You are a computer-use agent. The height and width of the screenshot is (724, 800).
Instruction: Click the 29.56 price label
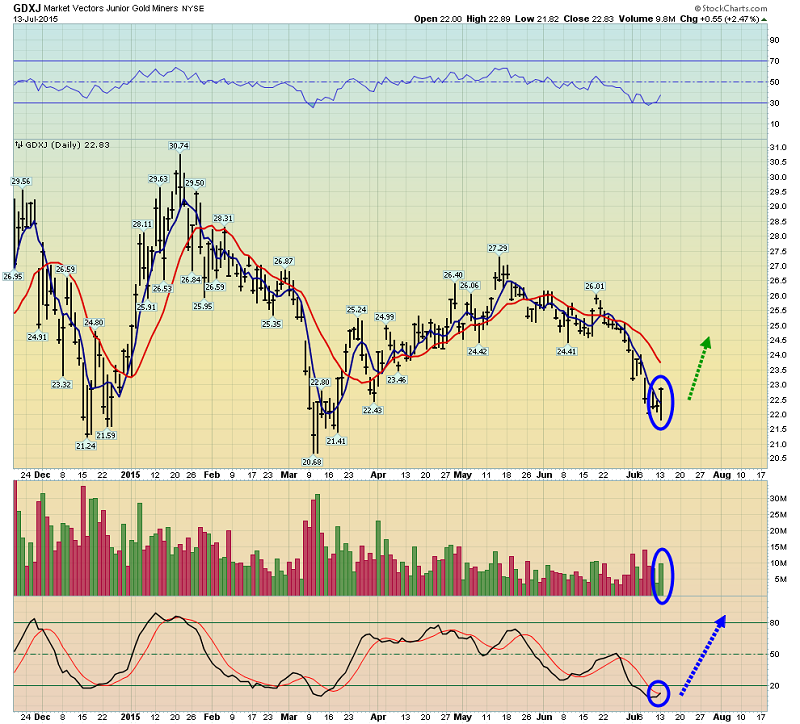pos(21,181)
